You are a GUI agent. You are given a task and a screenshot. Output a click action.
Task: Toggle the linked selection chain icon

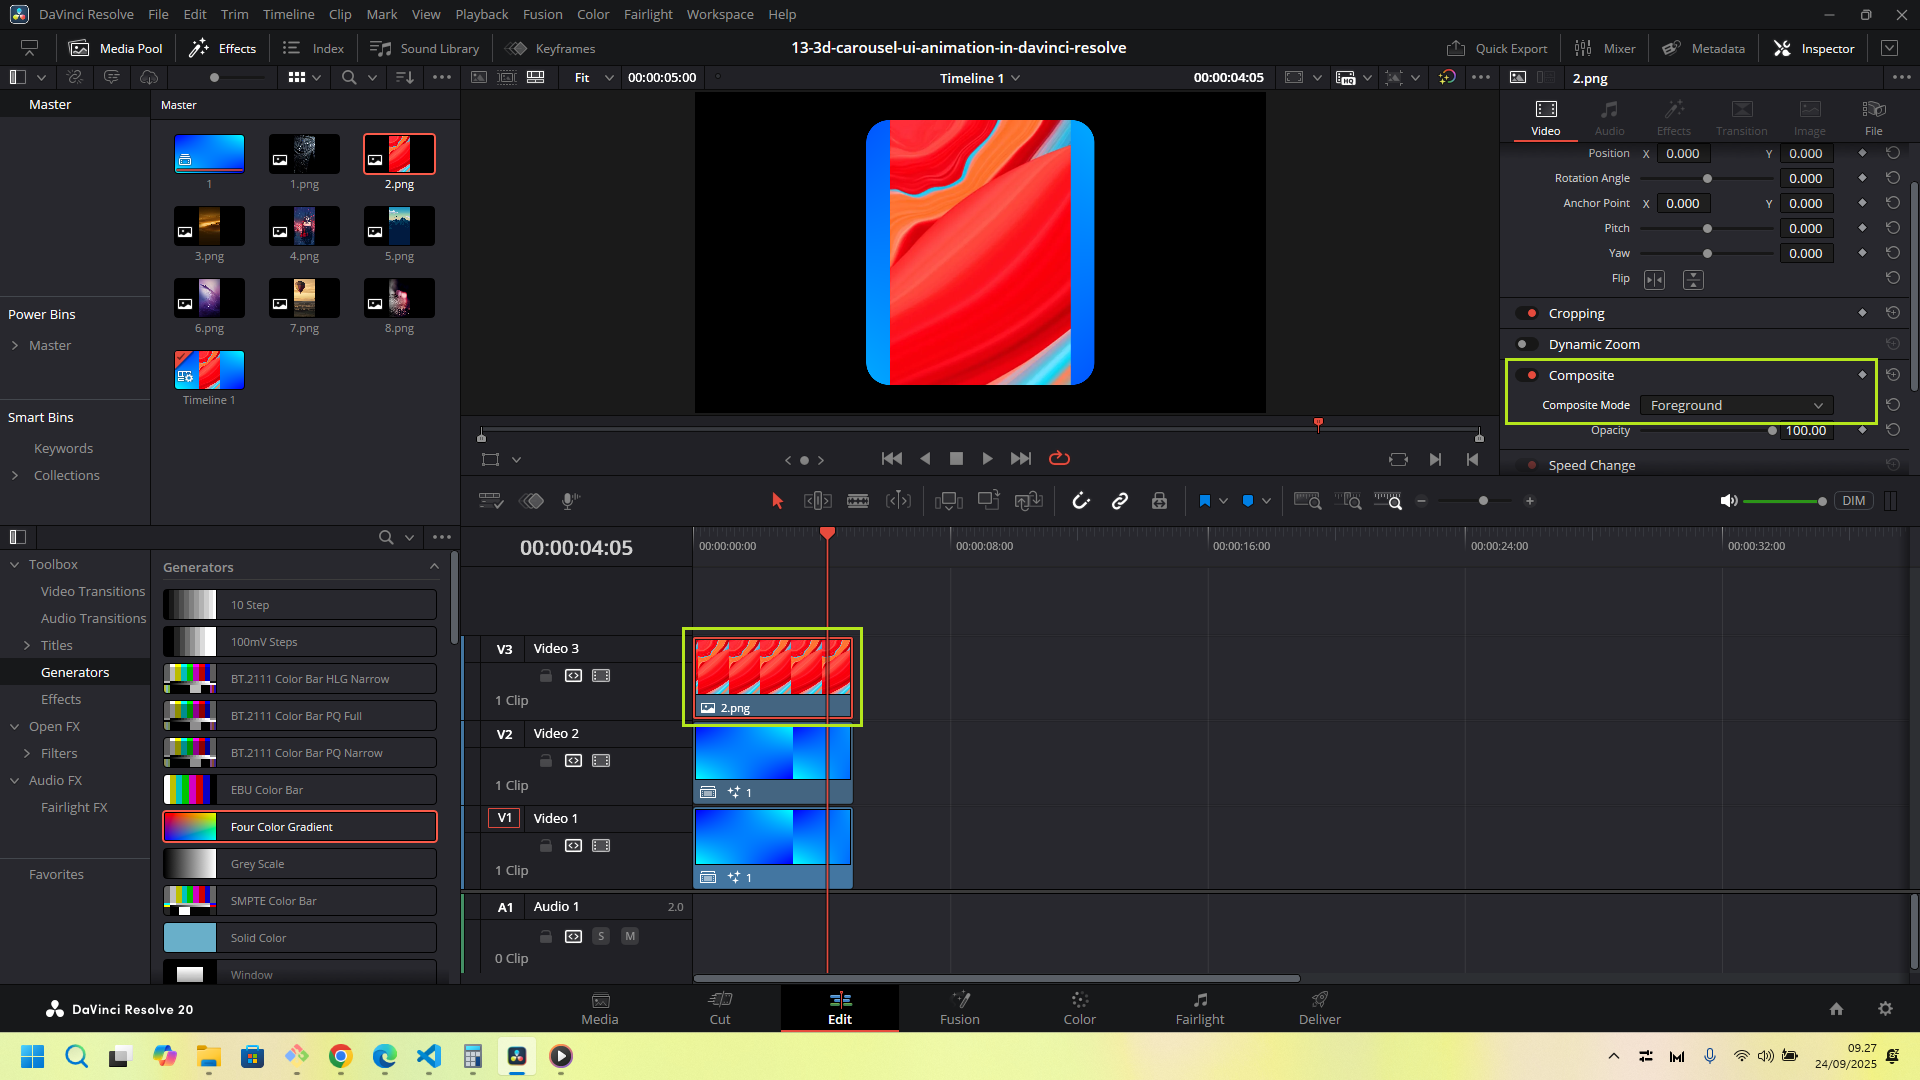[1120, 501]
